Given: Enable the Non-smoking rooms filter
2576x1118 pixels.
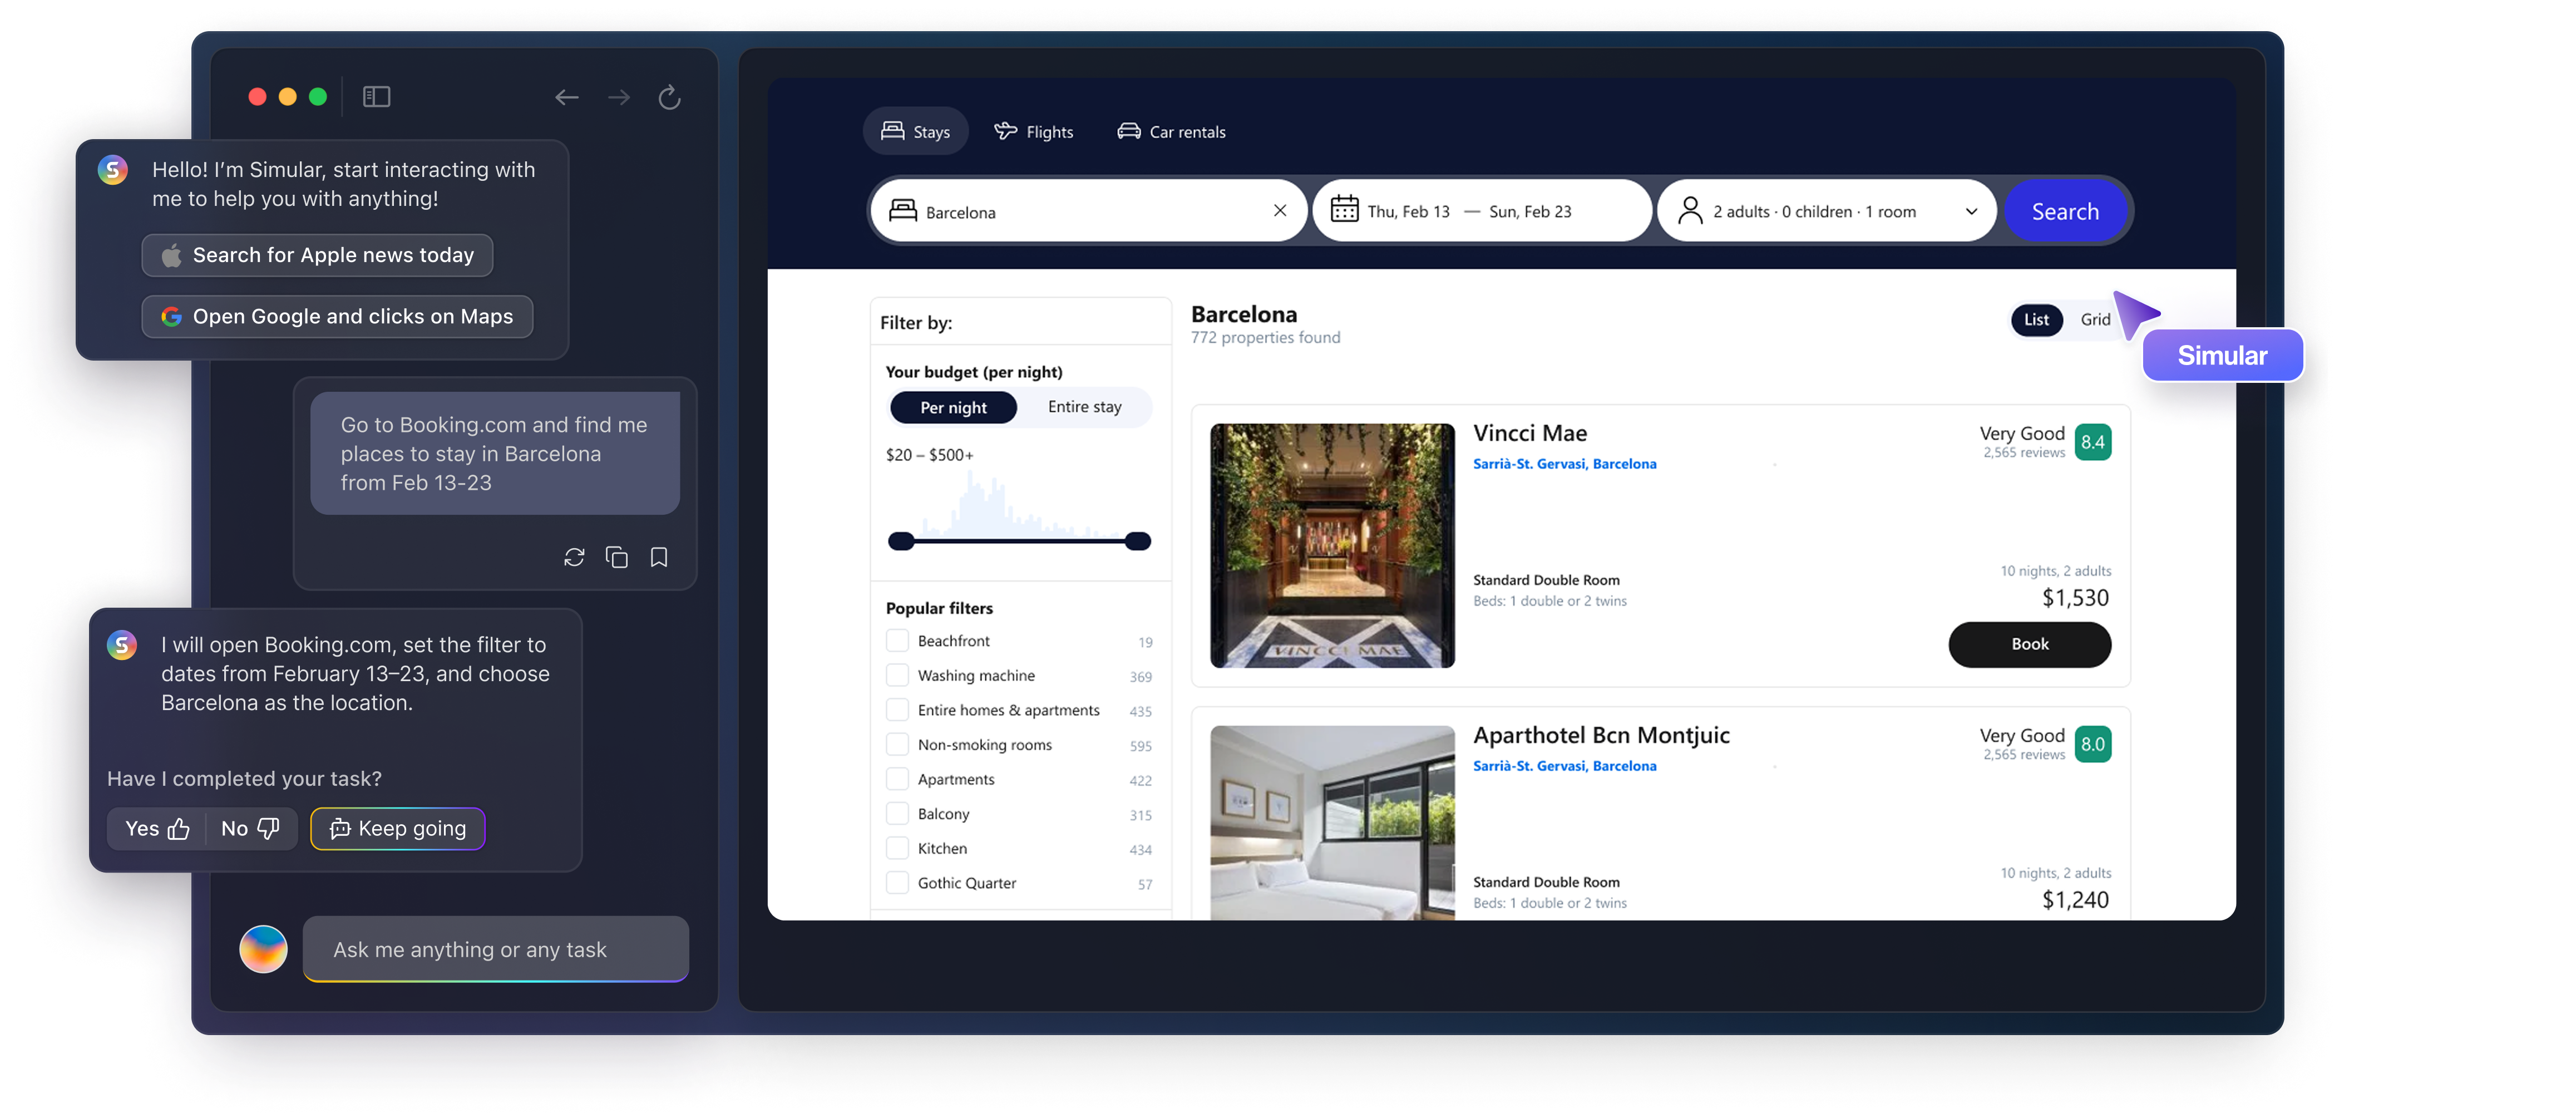Looking at the screenshot, I should [897, 744].
